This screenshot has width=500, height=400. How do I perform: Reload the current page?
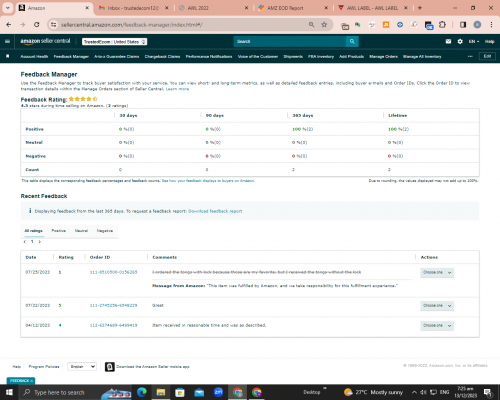pyautogui.click(x=37, y=25)
